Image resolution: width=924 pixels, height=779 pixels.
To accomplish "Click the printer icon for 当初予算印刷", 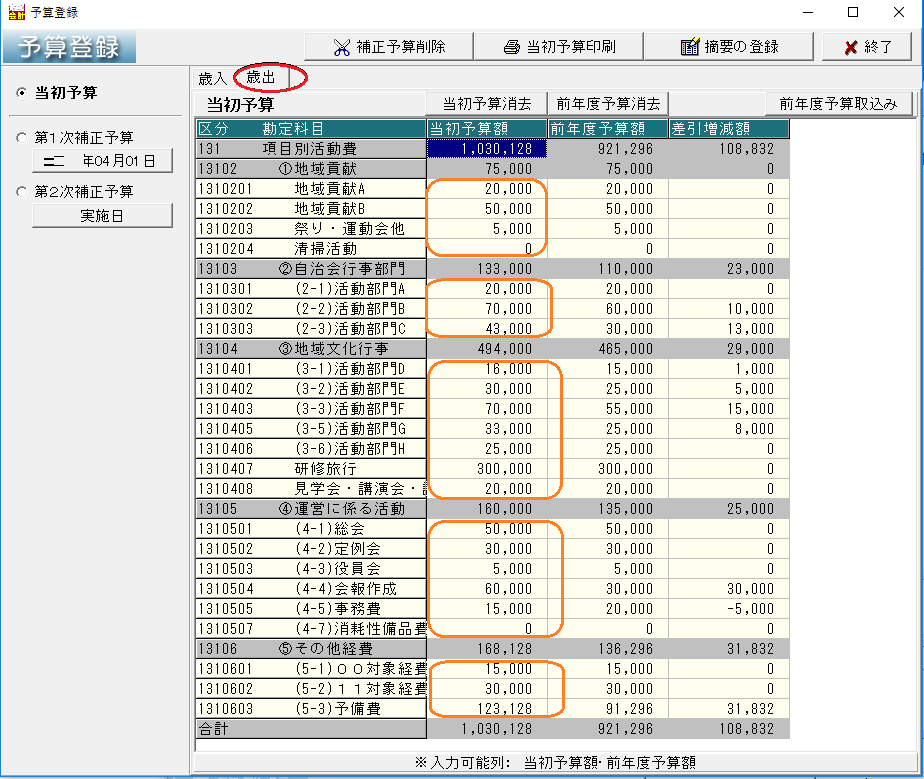I will tap(512, 47).
